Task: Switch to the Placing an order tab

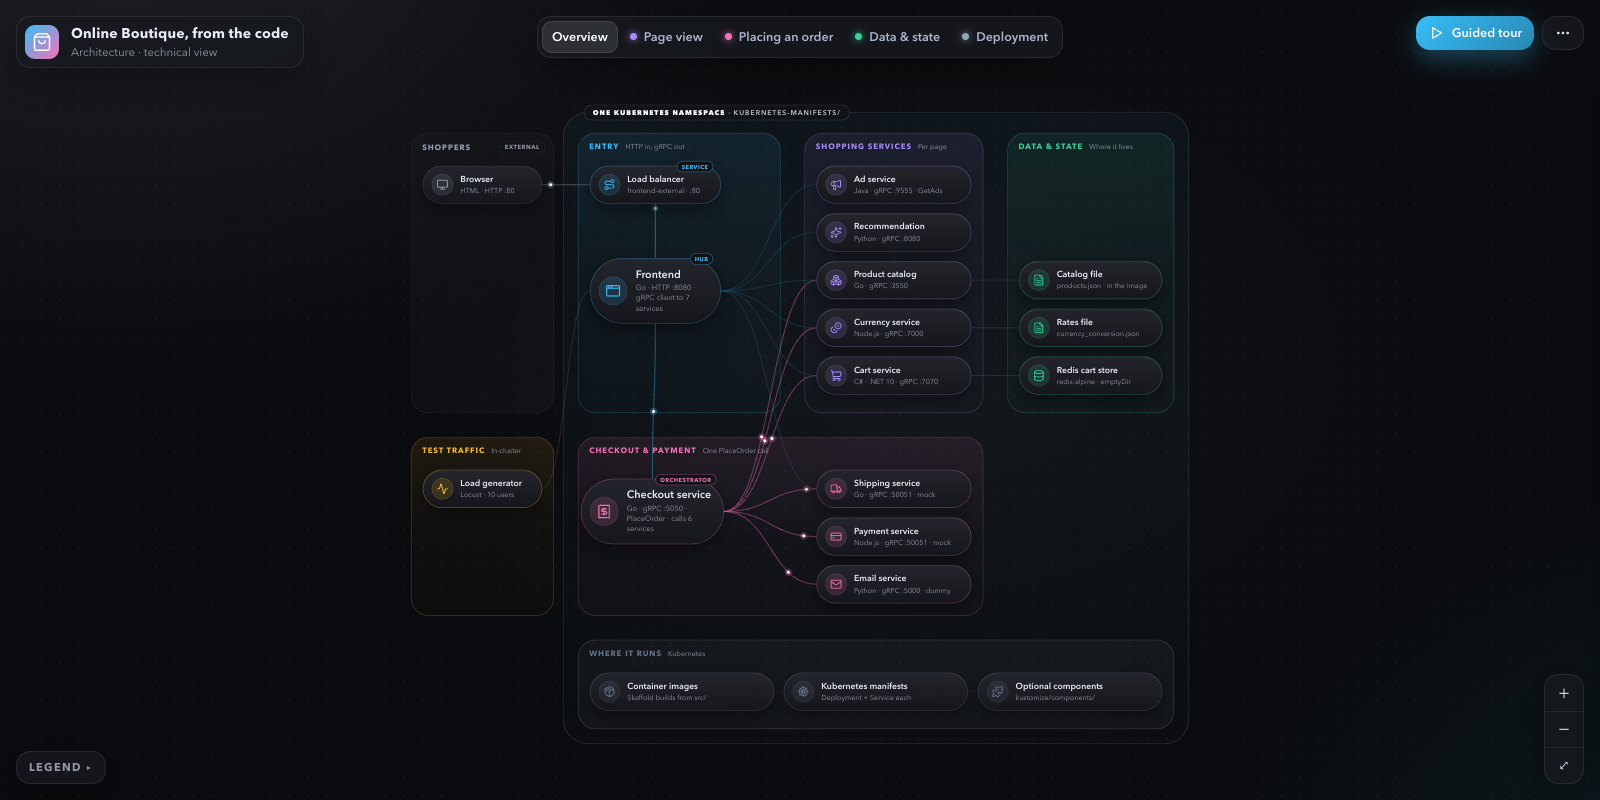Action: tap(779, 37)
